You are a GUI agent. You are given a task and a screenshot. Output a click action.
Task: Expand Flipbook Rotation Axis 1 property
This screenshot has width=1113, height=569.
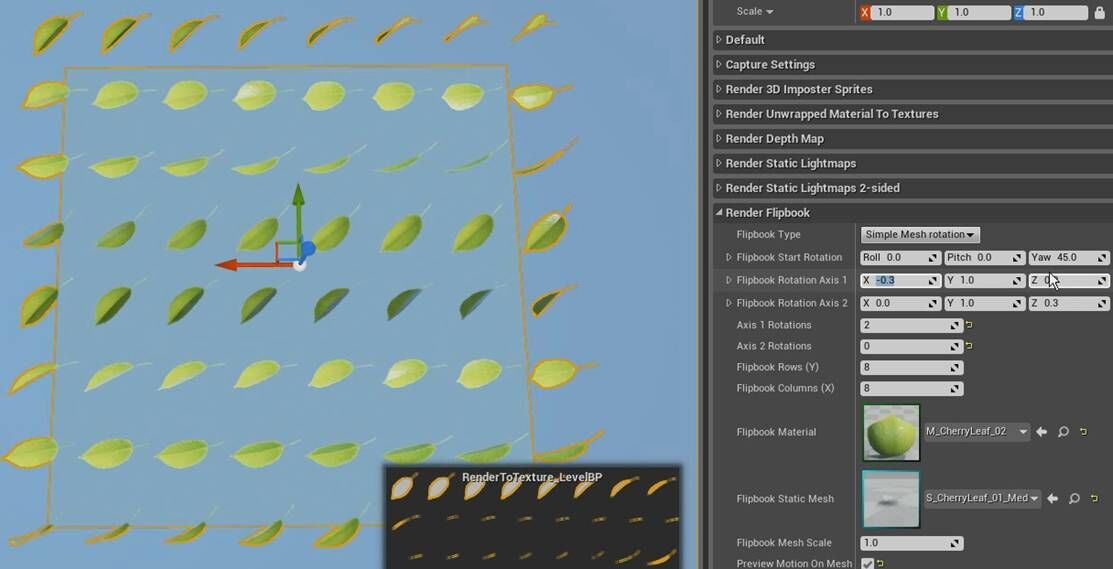tap(728, 280)
